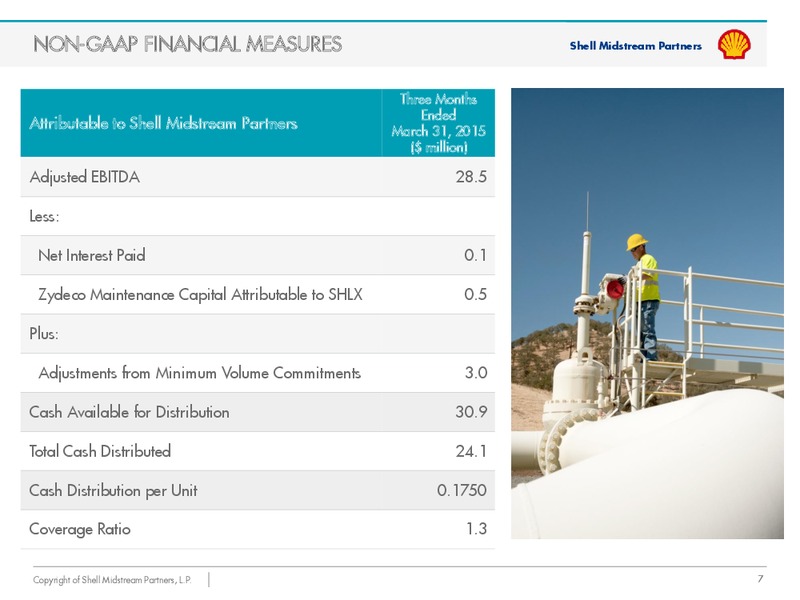This screenshot has height=600, width=800.
Task: Select 'Zydeco Maintenance Capital Attributable to SHLX'
Action: pyautogui.click(x=201, y=294)
